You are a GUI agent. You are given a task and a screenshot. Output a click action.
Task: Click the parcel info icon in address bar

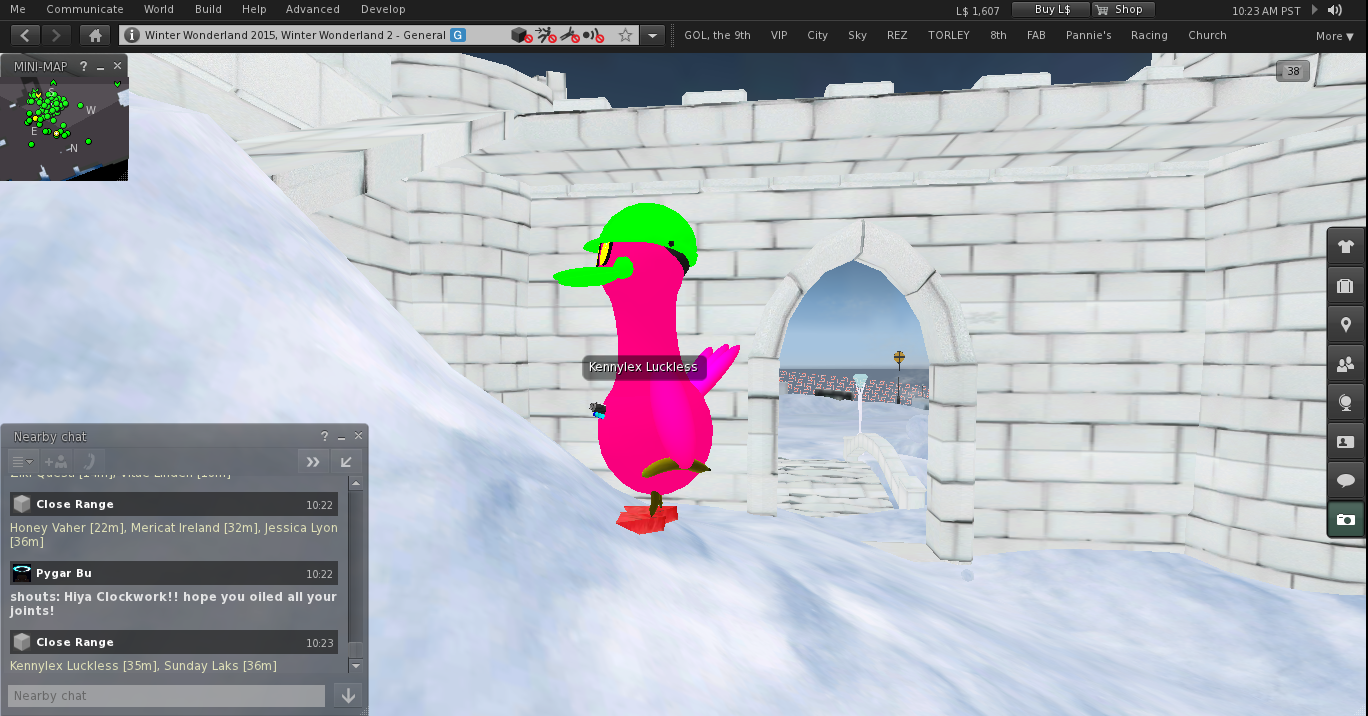[131, 35]
